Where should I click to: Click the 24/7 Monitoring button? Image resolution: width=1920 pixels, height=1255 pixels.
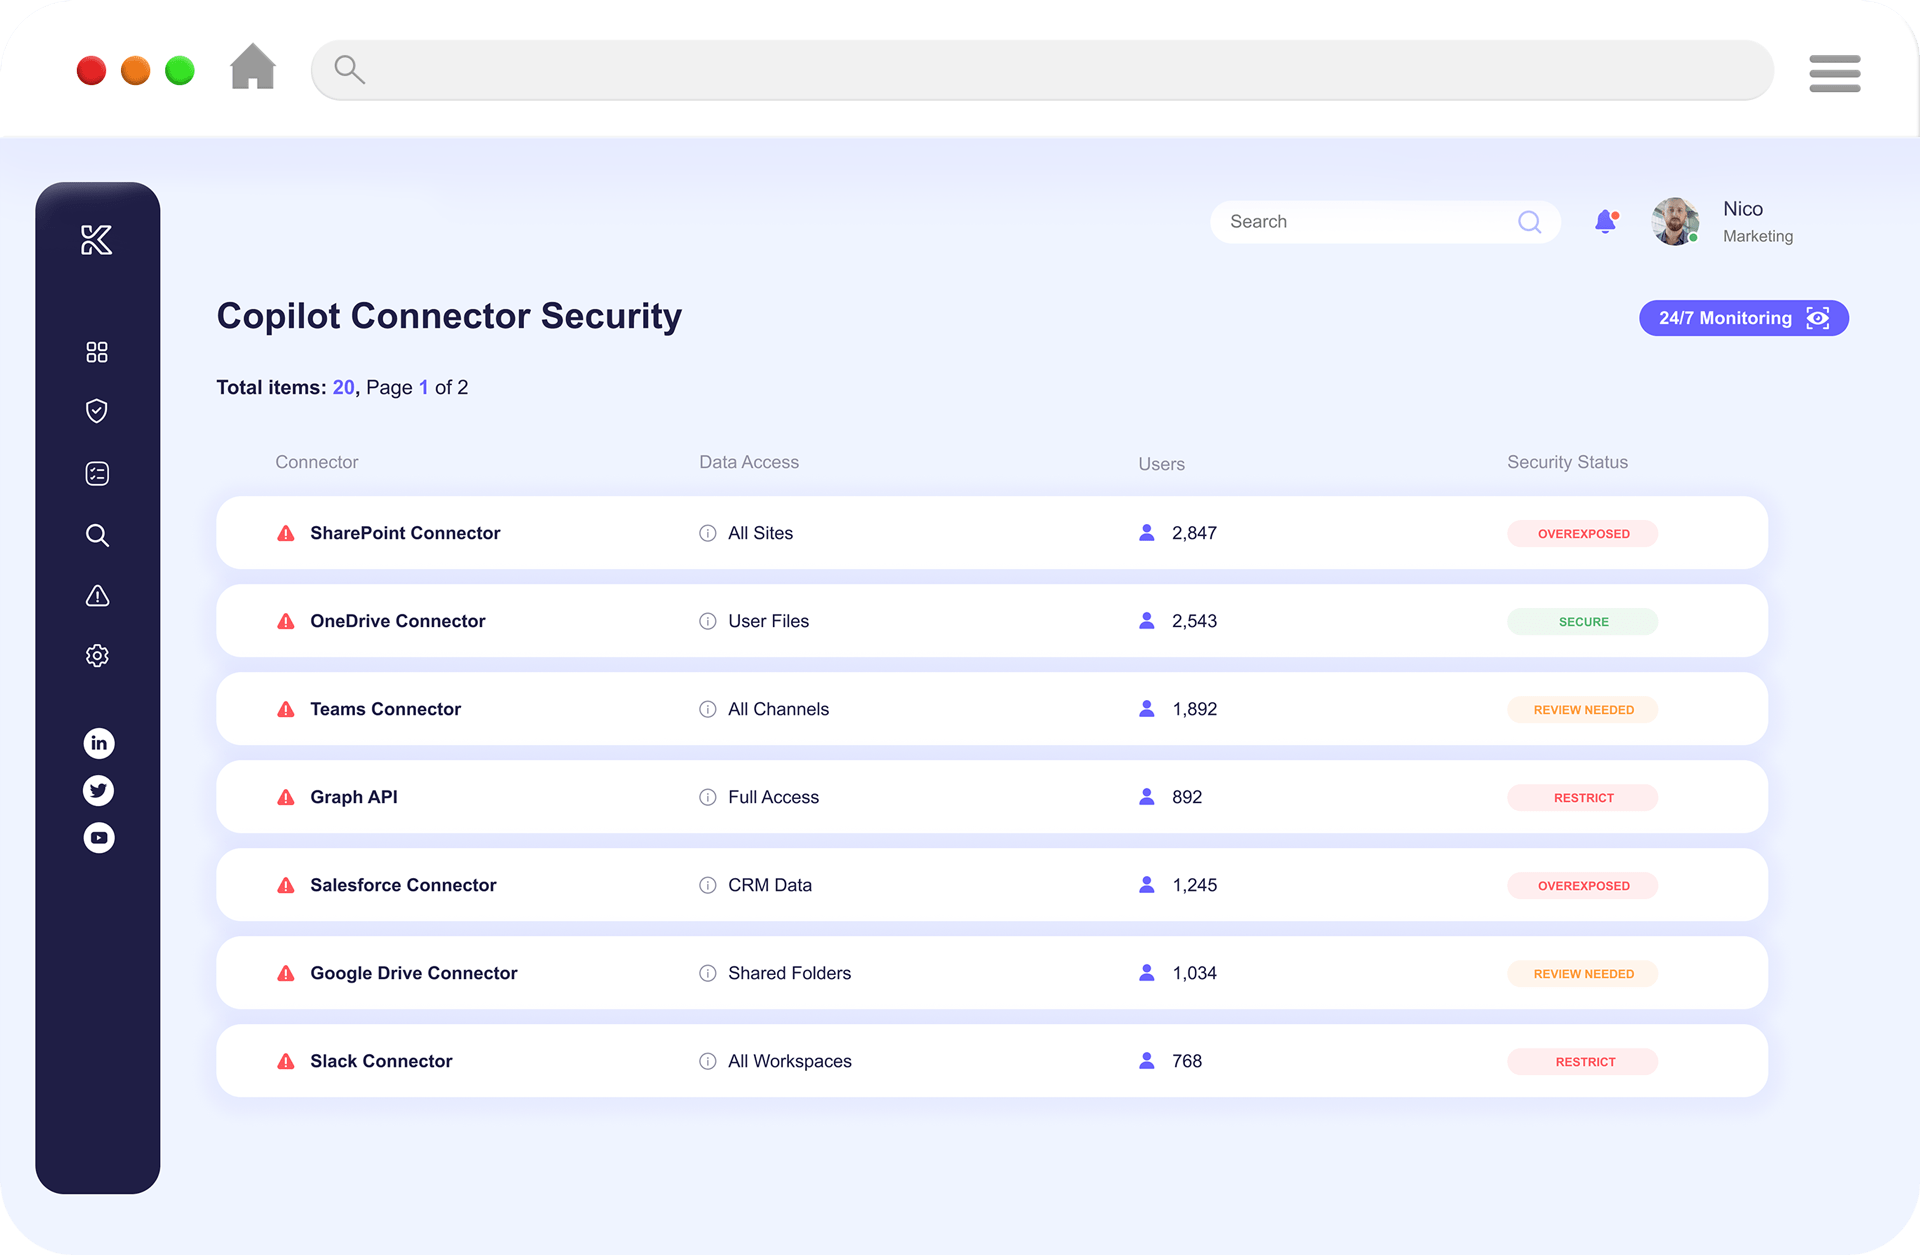[1743, 318]
